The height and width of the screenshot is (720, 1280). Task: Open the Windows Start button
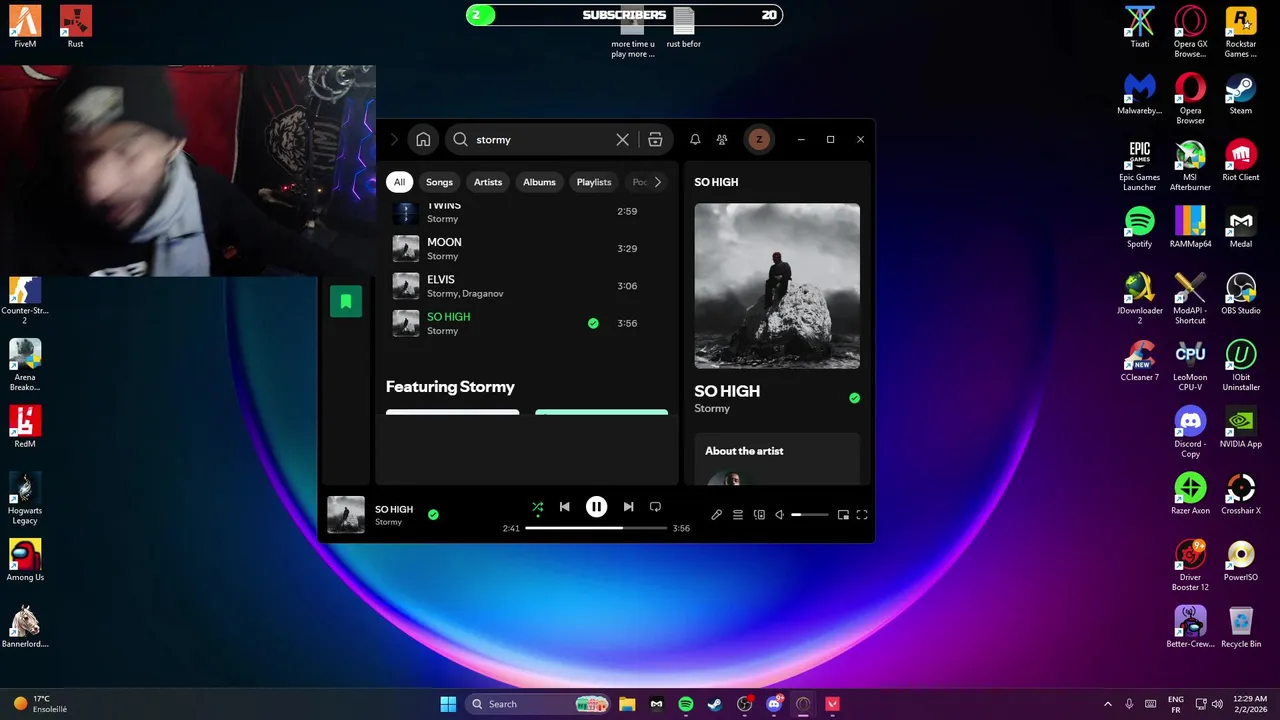point(448,704)
